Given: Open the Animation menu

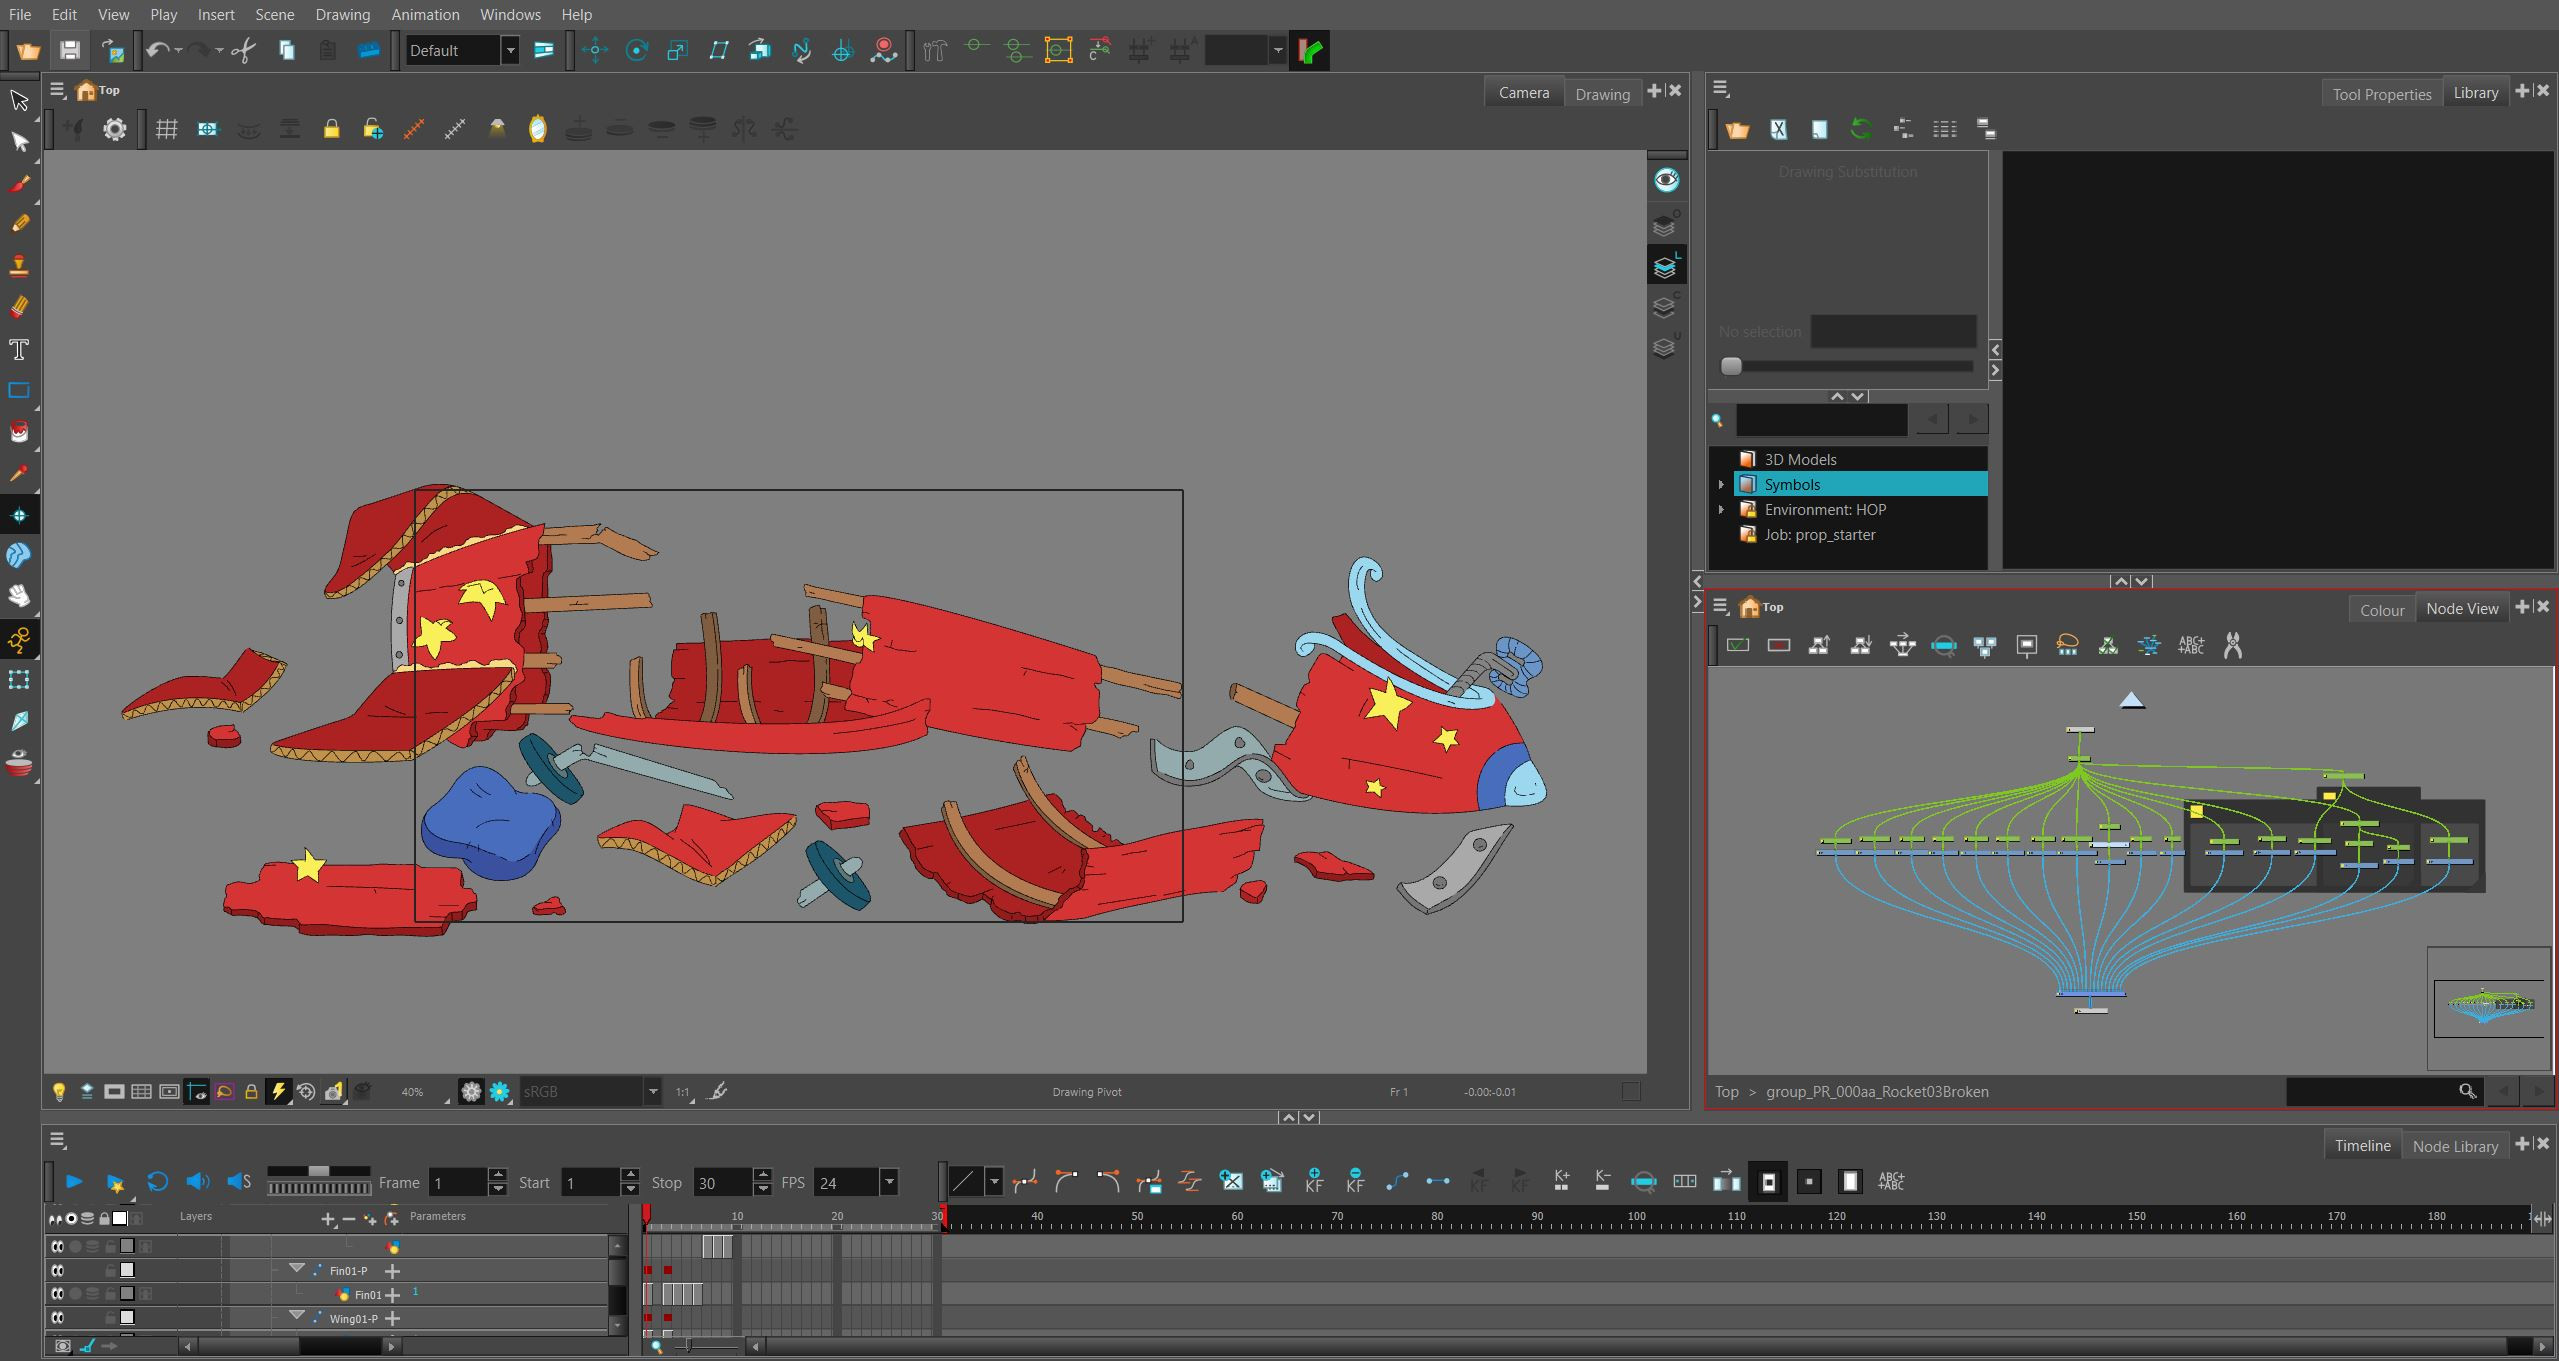Looking at the screenshot, I should (425, 15).
